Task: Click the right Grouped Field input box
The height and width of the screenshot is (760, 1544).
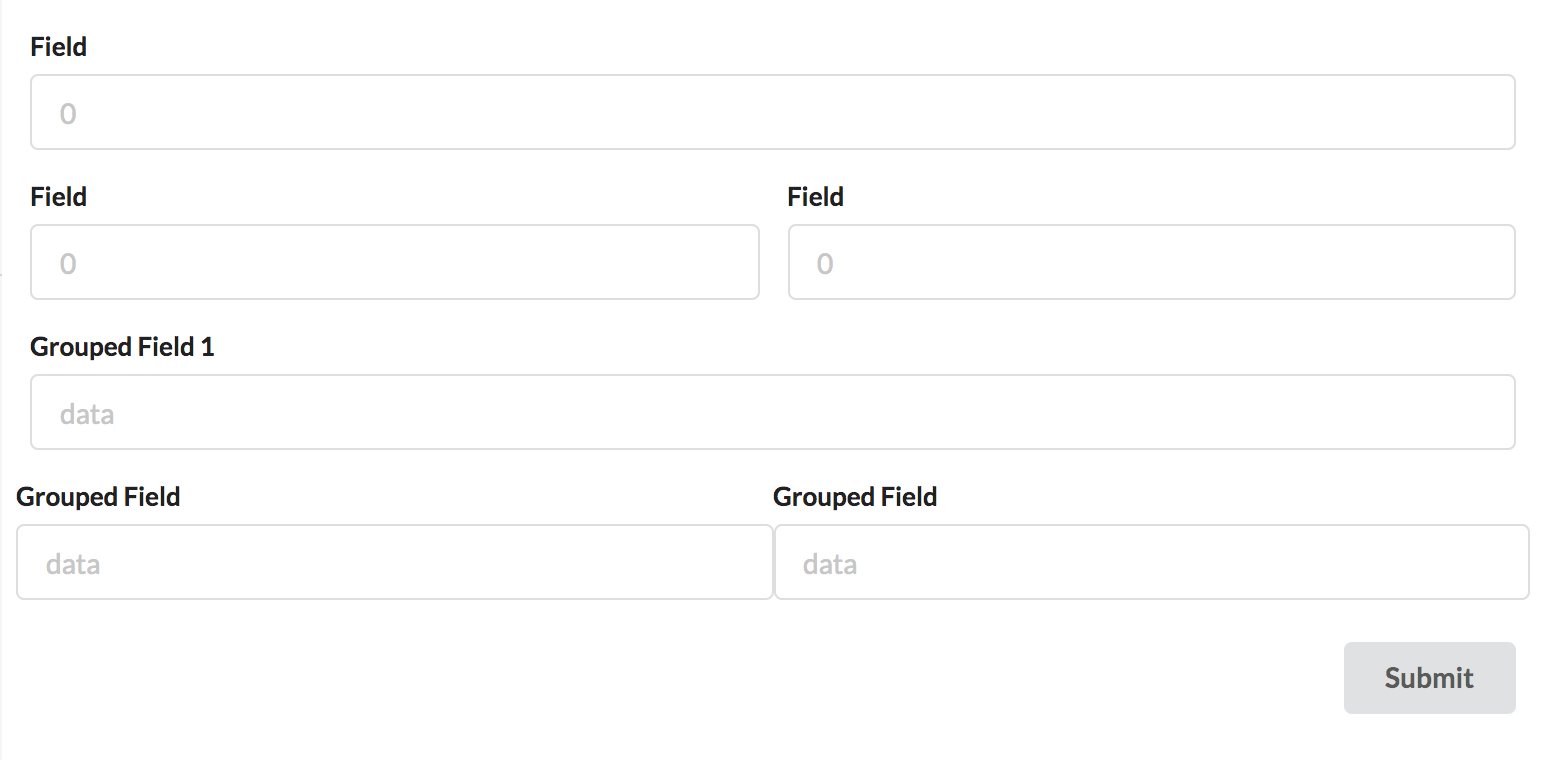Action: click(x=1150, y=562)
